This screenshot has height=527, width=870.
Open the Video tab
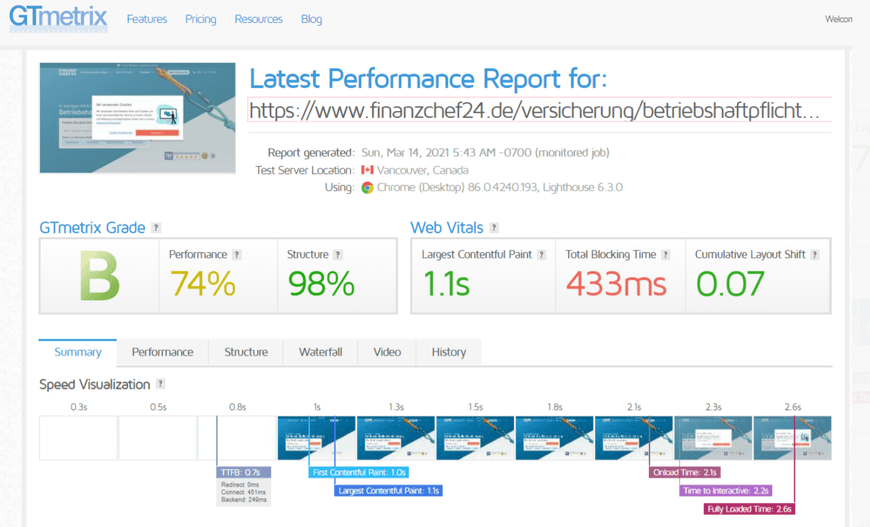tap(387, 352)
